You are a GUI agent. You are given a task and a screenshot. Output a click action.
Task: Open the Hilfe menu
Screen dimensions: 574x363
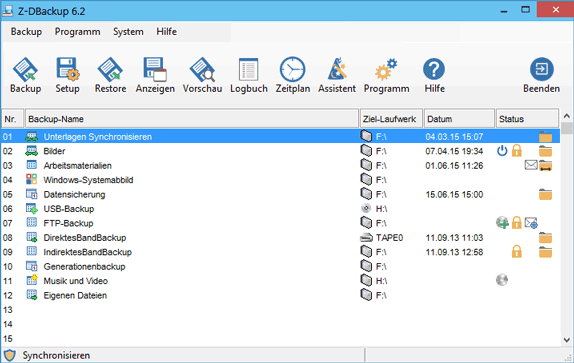point(167,32)
